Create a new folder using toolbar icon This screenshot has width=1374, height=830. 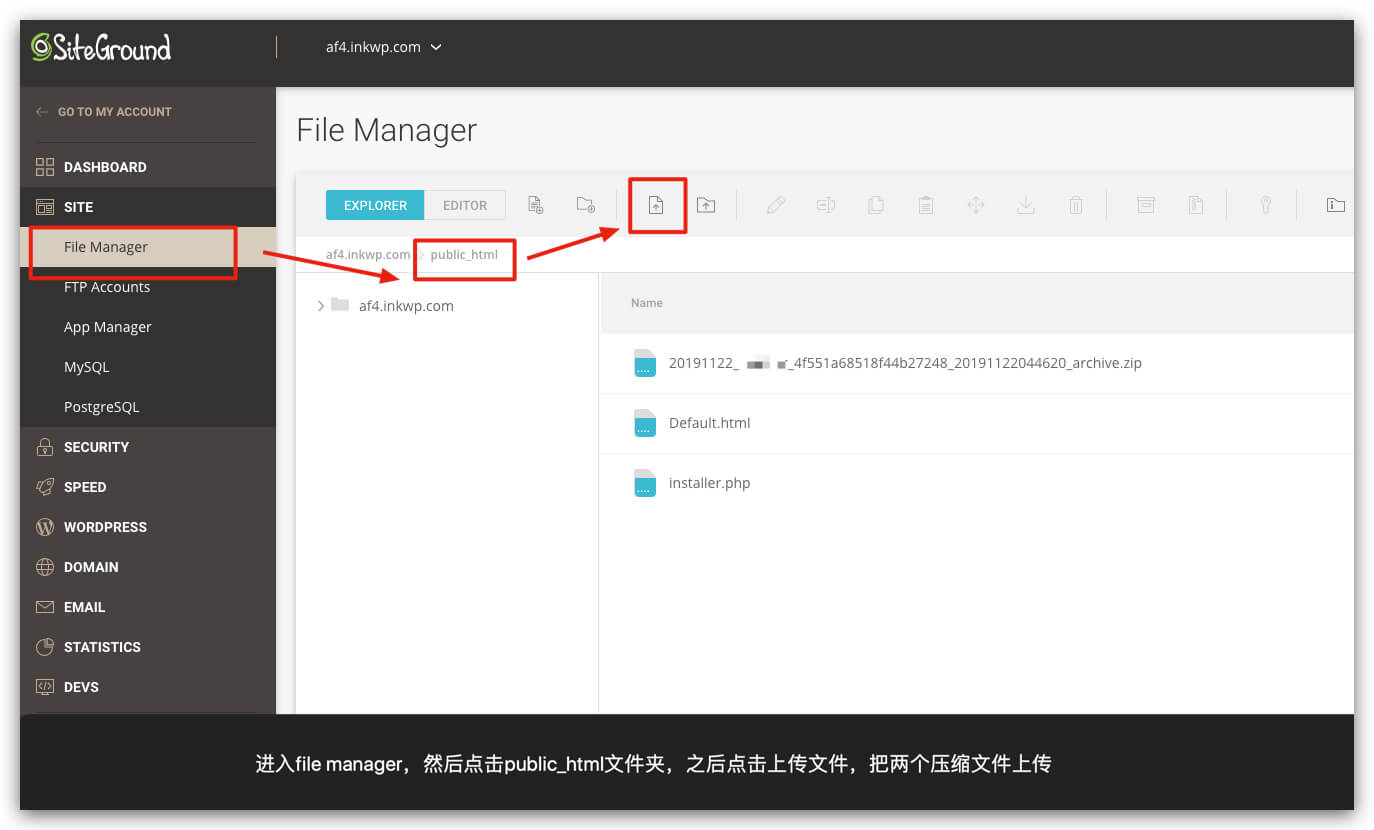586,205
